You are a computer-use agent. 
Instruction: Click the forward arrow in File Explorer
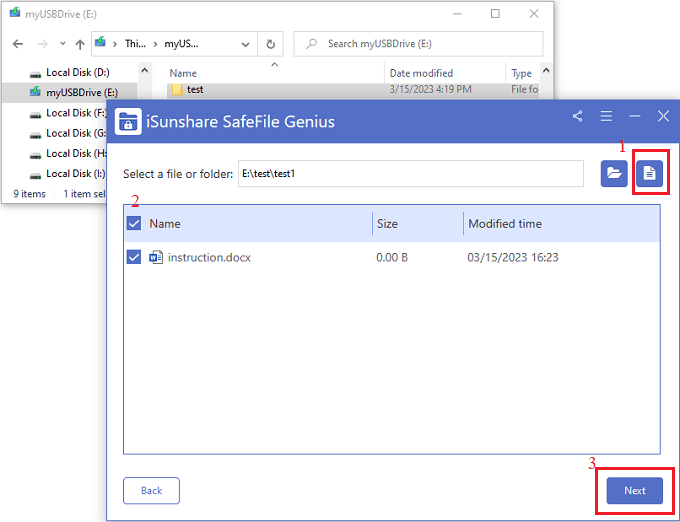(x=42, y=44)
